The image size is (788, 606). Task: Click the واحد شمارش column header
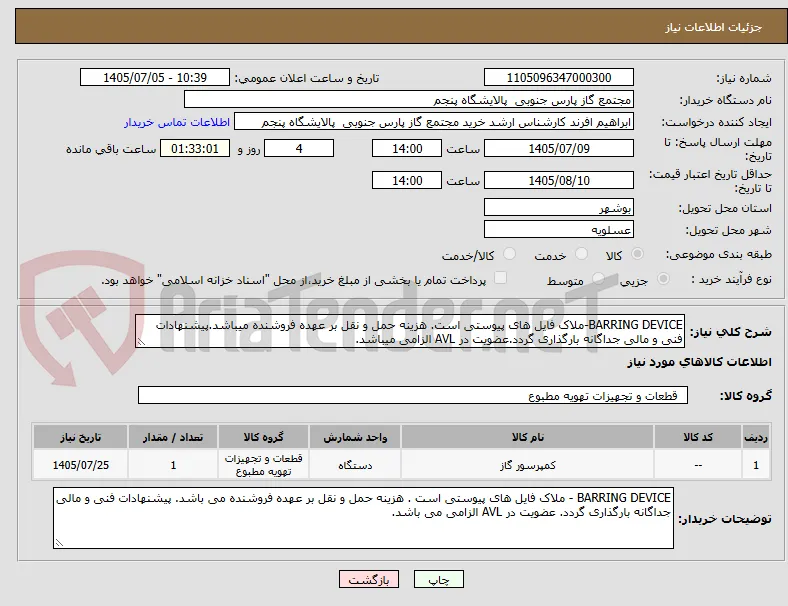[x=355, y=437]
